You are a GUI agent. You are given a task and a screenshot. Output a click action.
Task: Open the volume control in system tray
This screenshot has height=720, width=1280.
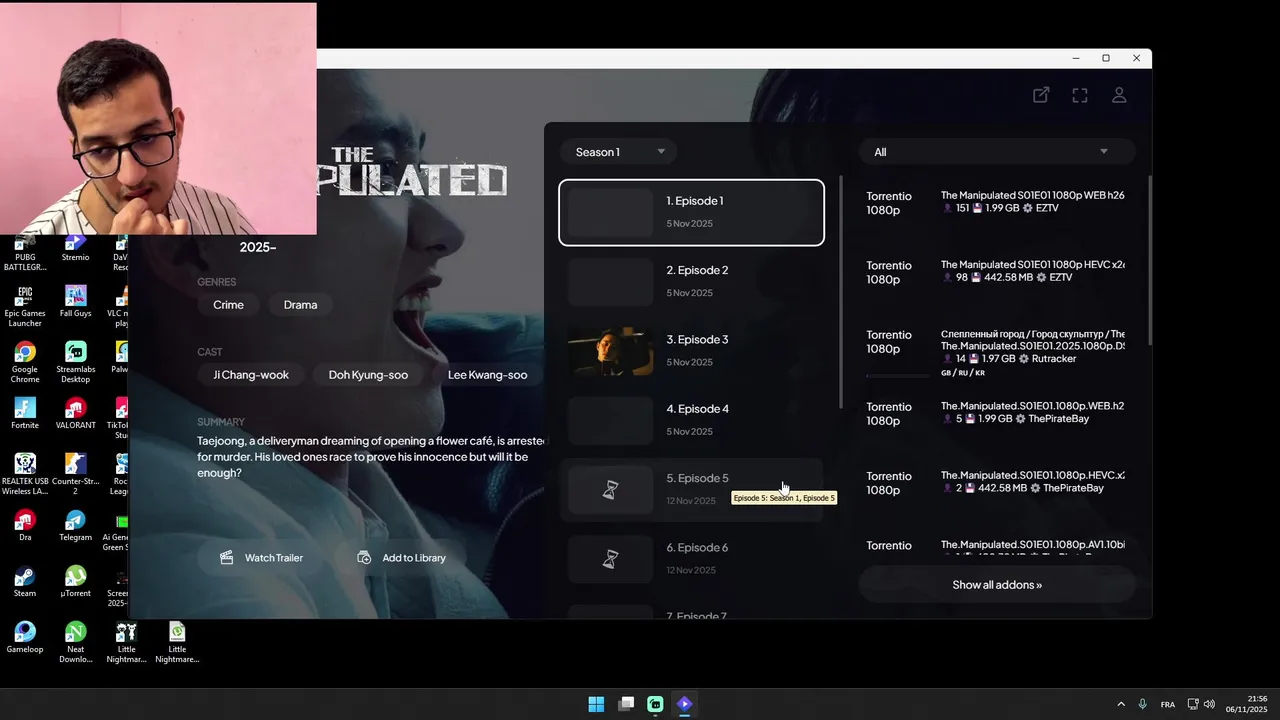1210,704
